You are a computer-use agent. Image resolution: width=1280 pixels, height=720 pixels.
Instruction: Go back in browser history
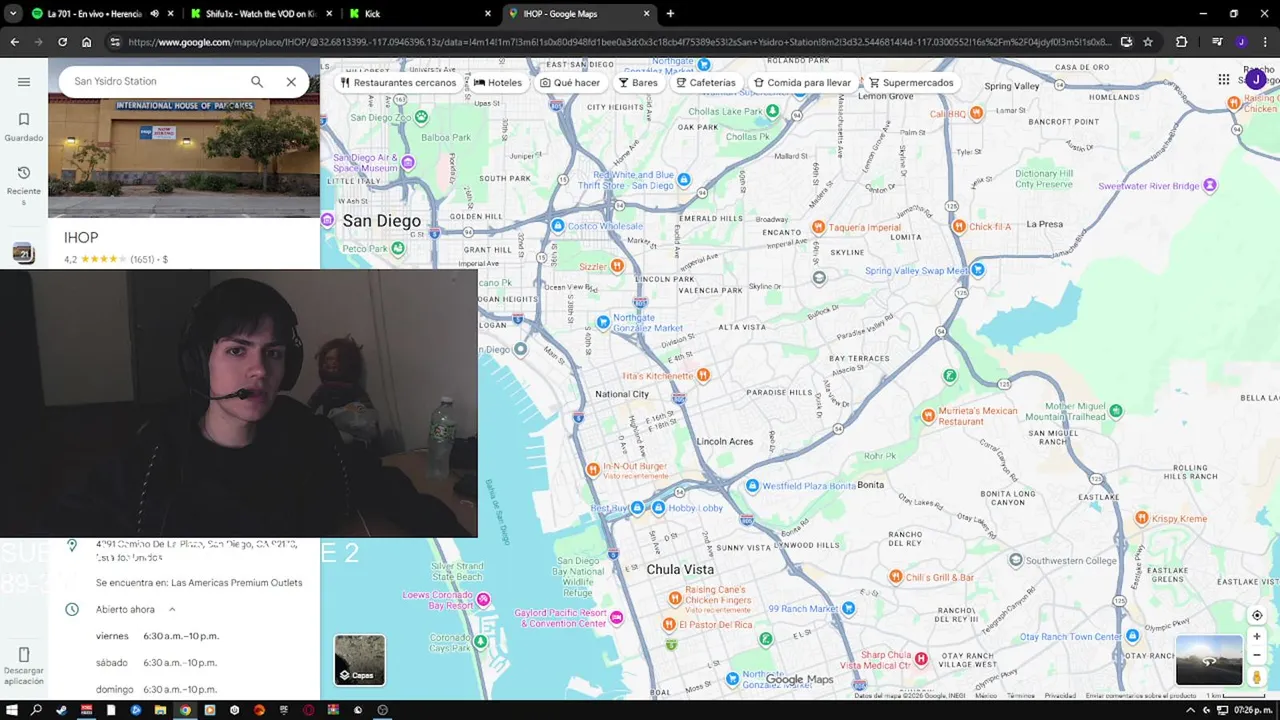pos(14,42)
